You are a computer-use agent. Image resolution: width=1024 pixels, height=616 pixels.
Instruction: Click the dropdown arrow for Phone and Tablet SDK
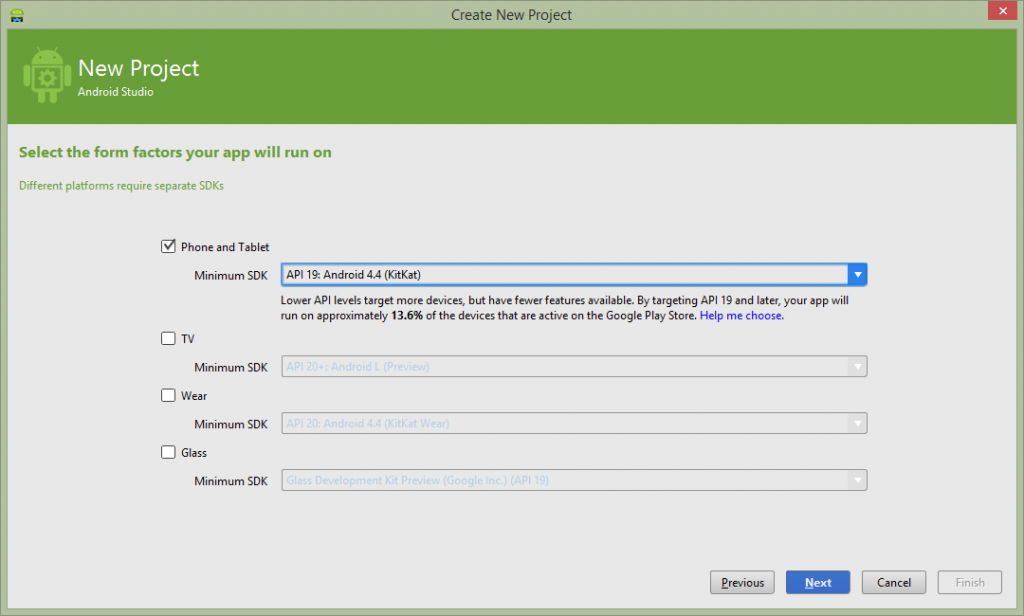point(858,274)
